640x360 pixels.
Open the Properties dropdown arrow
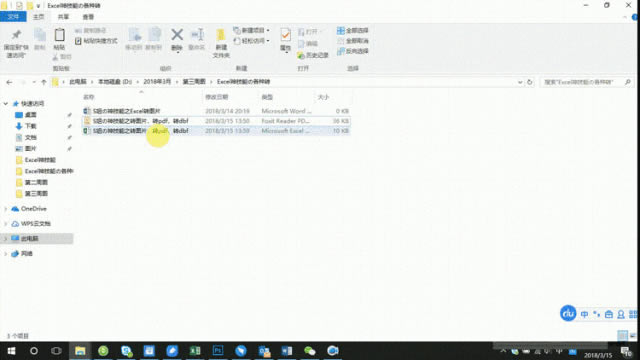286,51
